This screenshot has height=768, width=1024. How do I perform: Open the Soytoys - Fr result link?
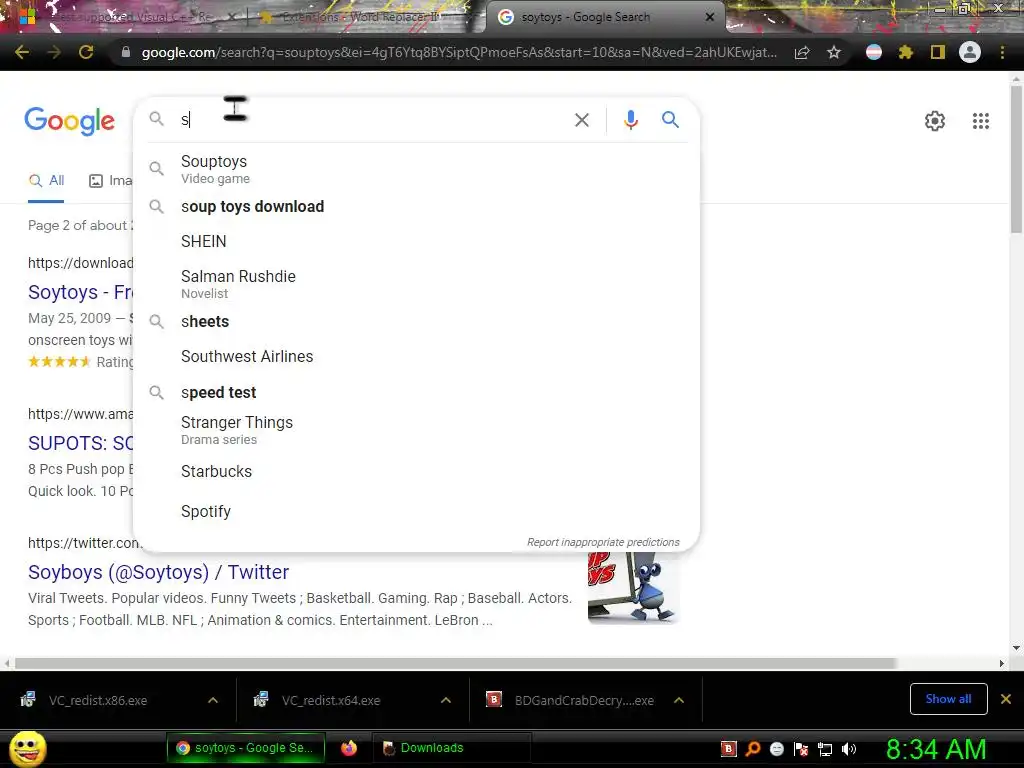pyautogui.click(x=80, y=292)
